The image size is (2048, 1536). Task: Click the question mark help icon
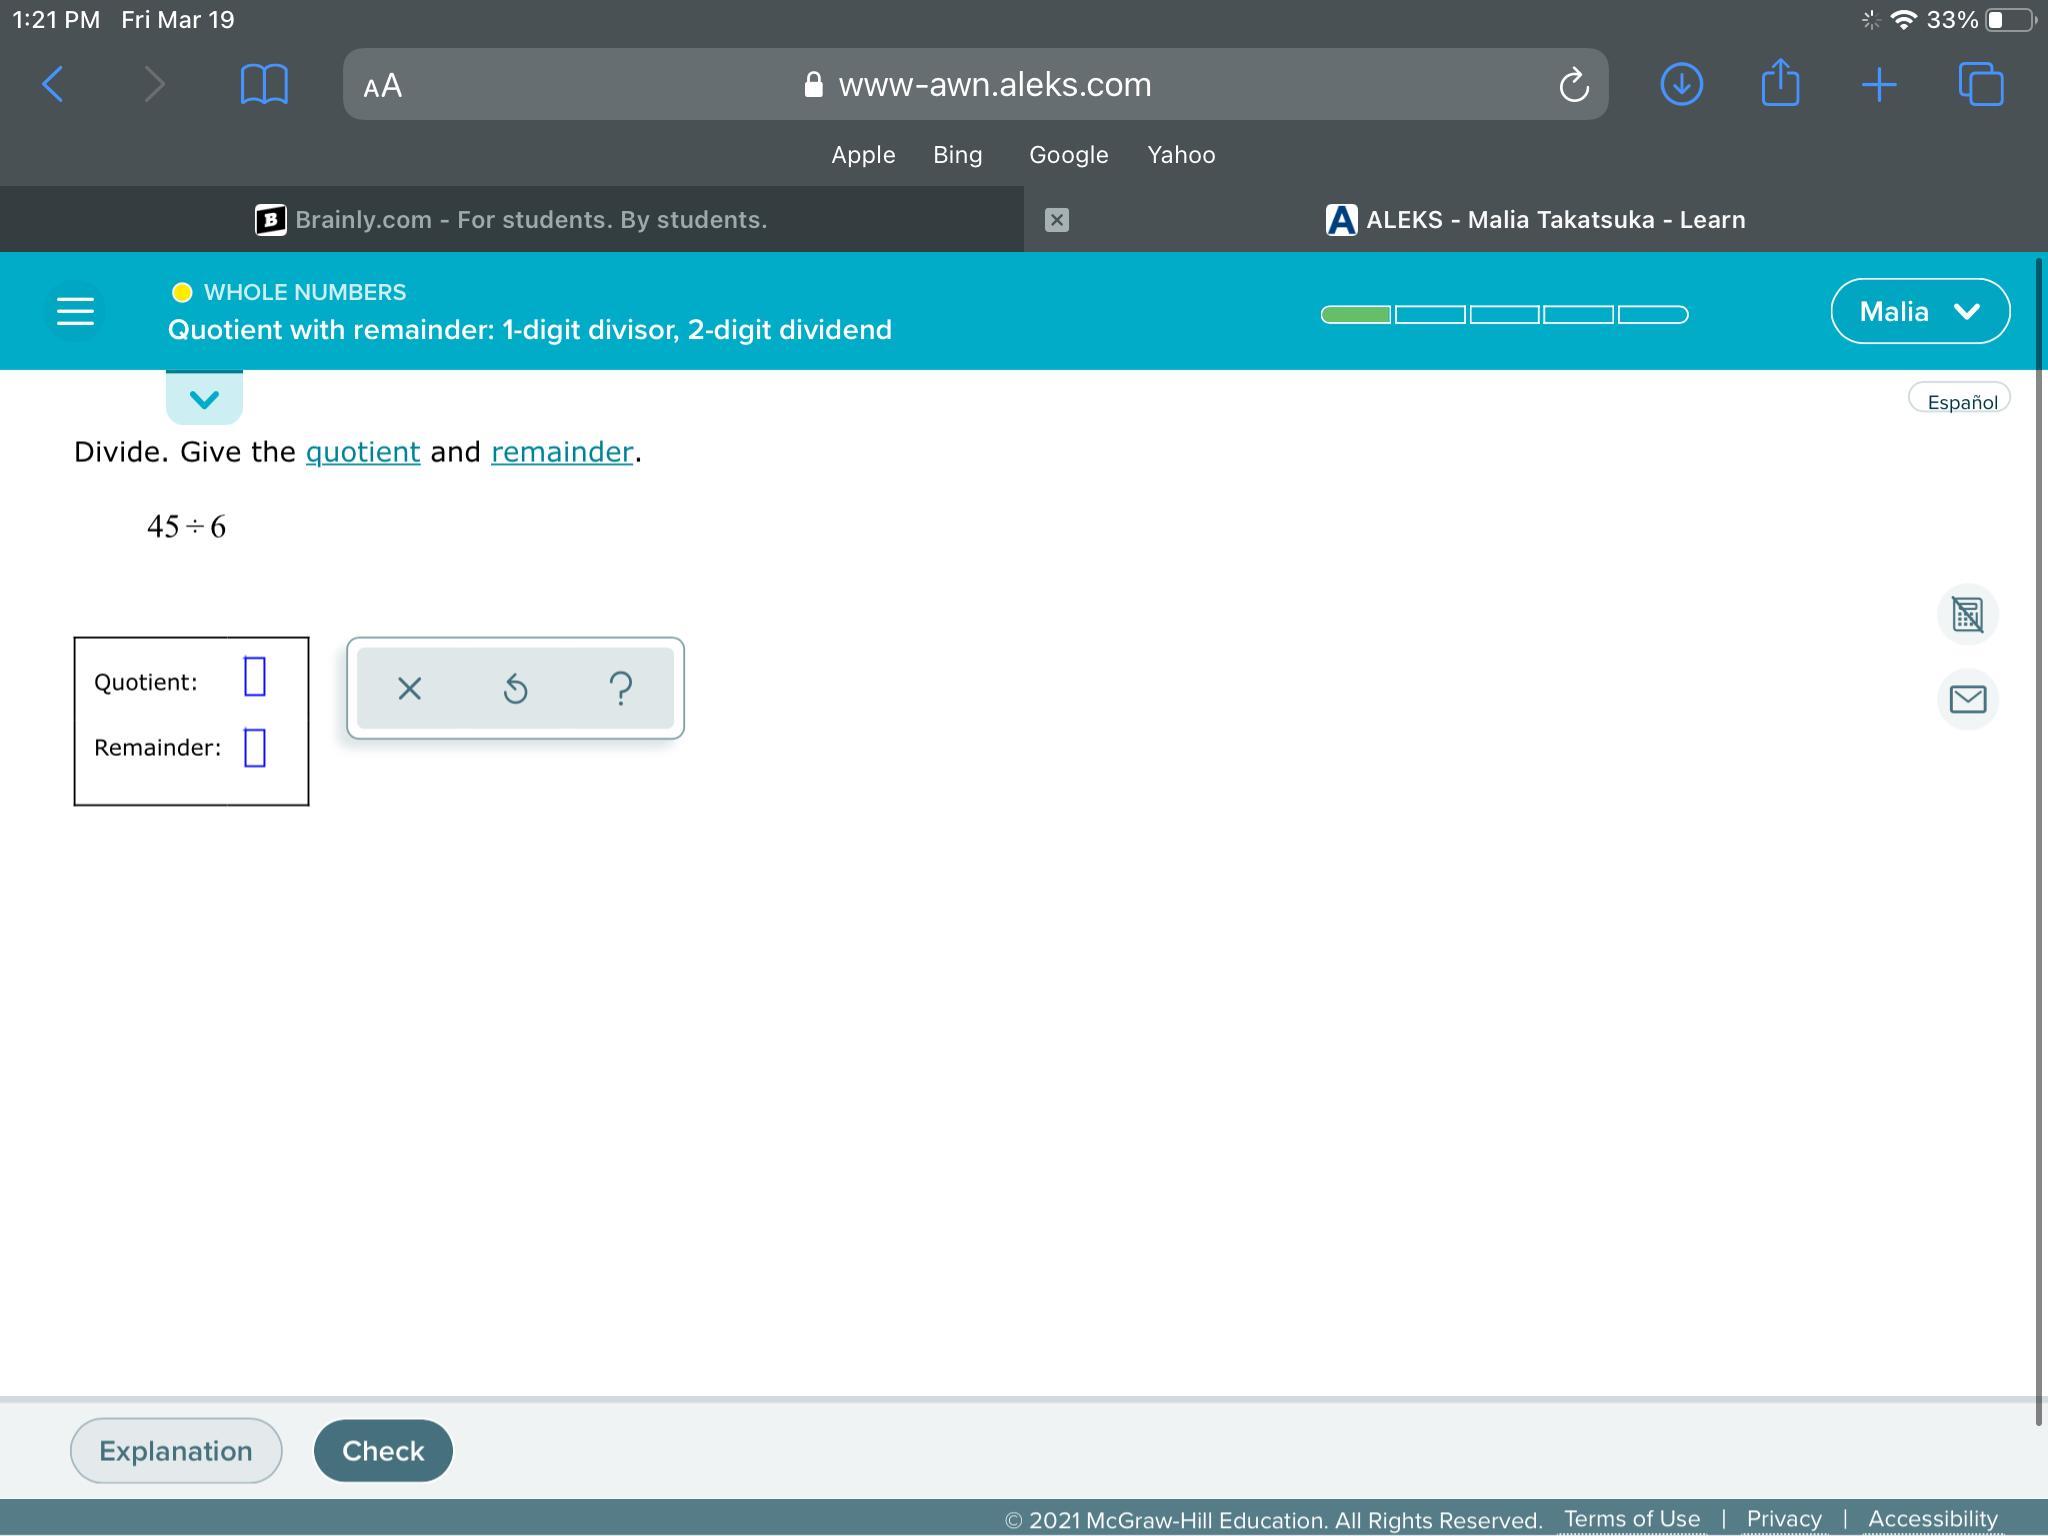[x=620, y=688]
